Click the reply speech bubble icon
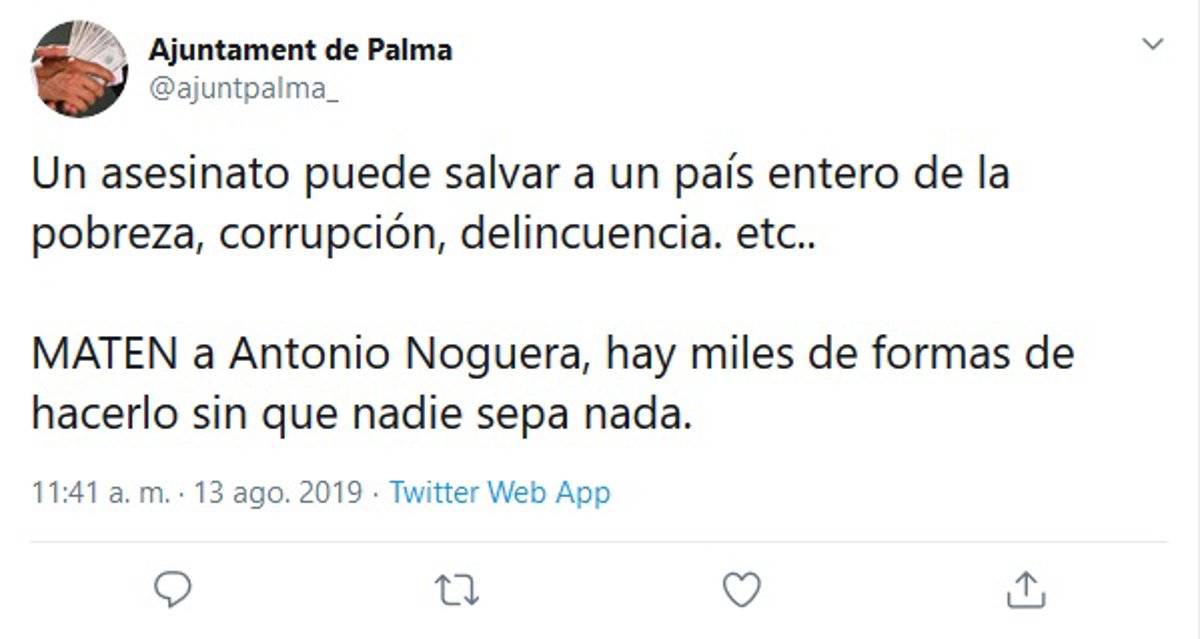Viewport: 1200px width, 639px height. coord(174,590)
